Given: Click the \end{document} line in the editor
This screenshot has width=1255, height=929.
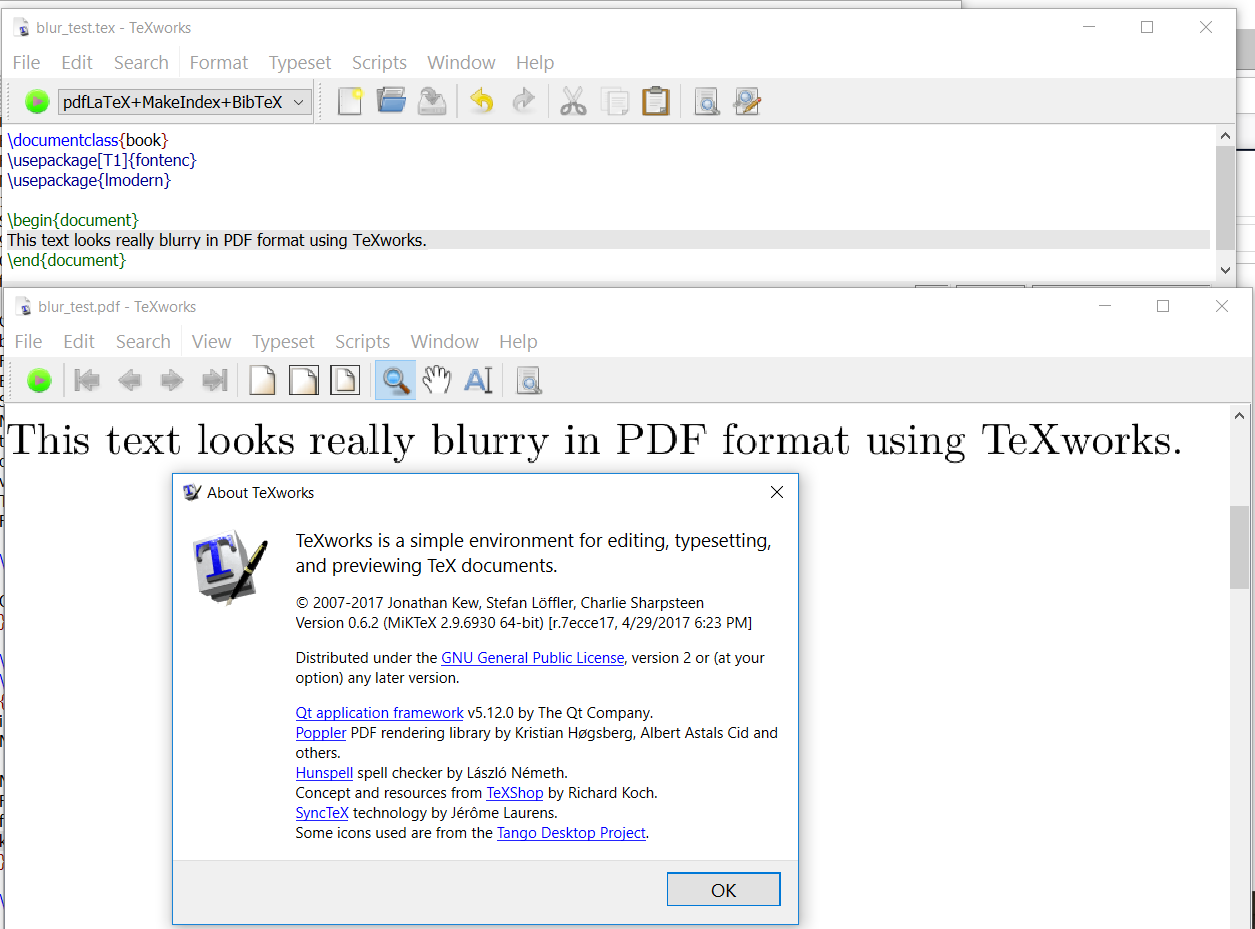Looking at the screenshot, I should tap(67, 260).
